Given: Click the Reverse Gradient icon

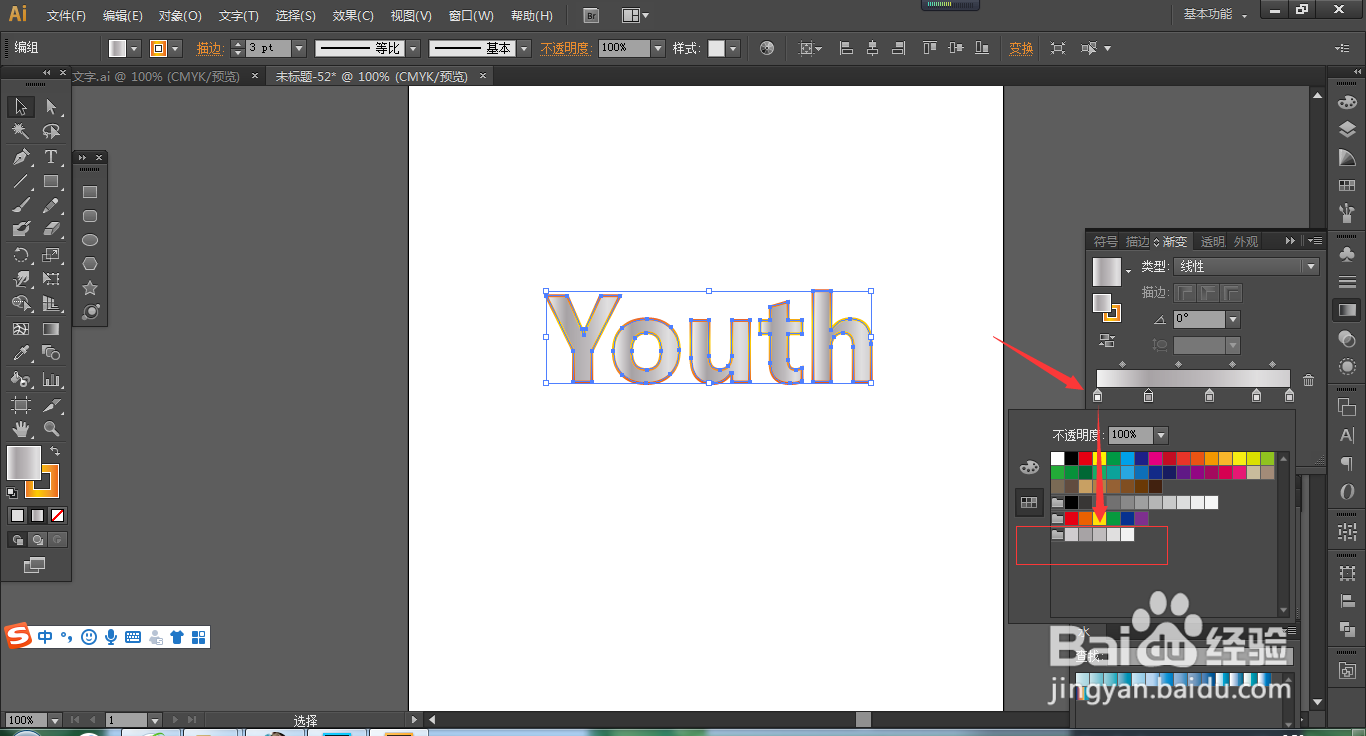Looking at the screenshot, I should tap(1107, 341).
